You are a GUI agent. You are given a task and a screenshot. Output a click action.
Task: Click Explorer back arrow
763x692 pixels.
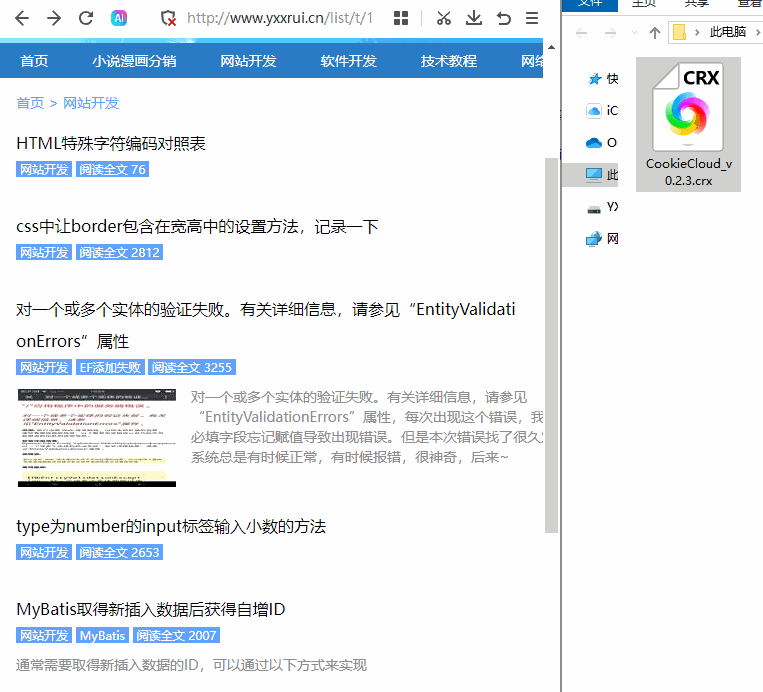point(581,33)
